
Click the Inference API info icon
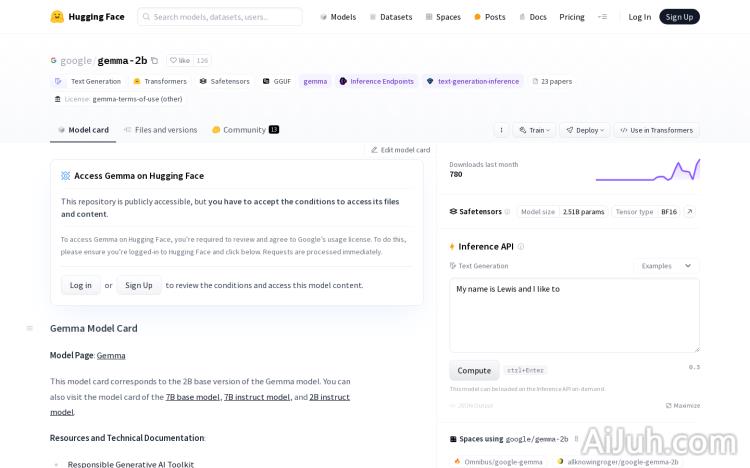pyautogui.click(x=520, y=246)
